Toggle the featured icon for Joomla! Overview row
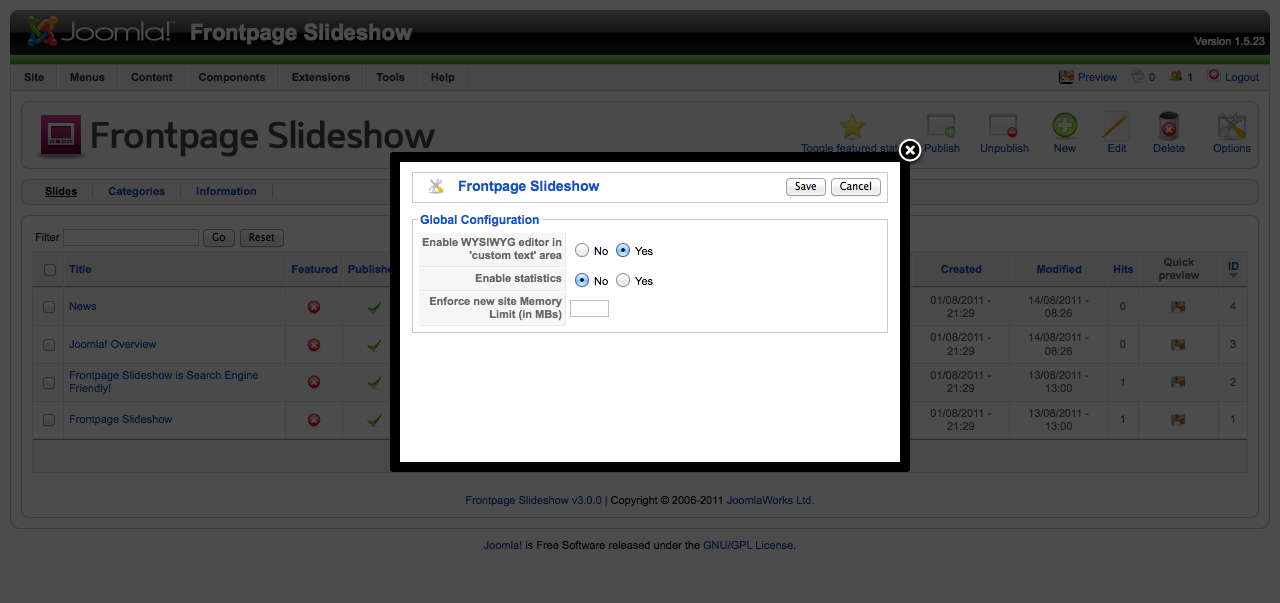Image resolution: width=1280 pixels, height=603 pixels. 314,345
